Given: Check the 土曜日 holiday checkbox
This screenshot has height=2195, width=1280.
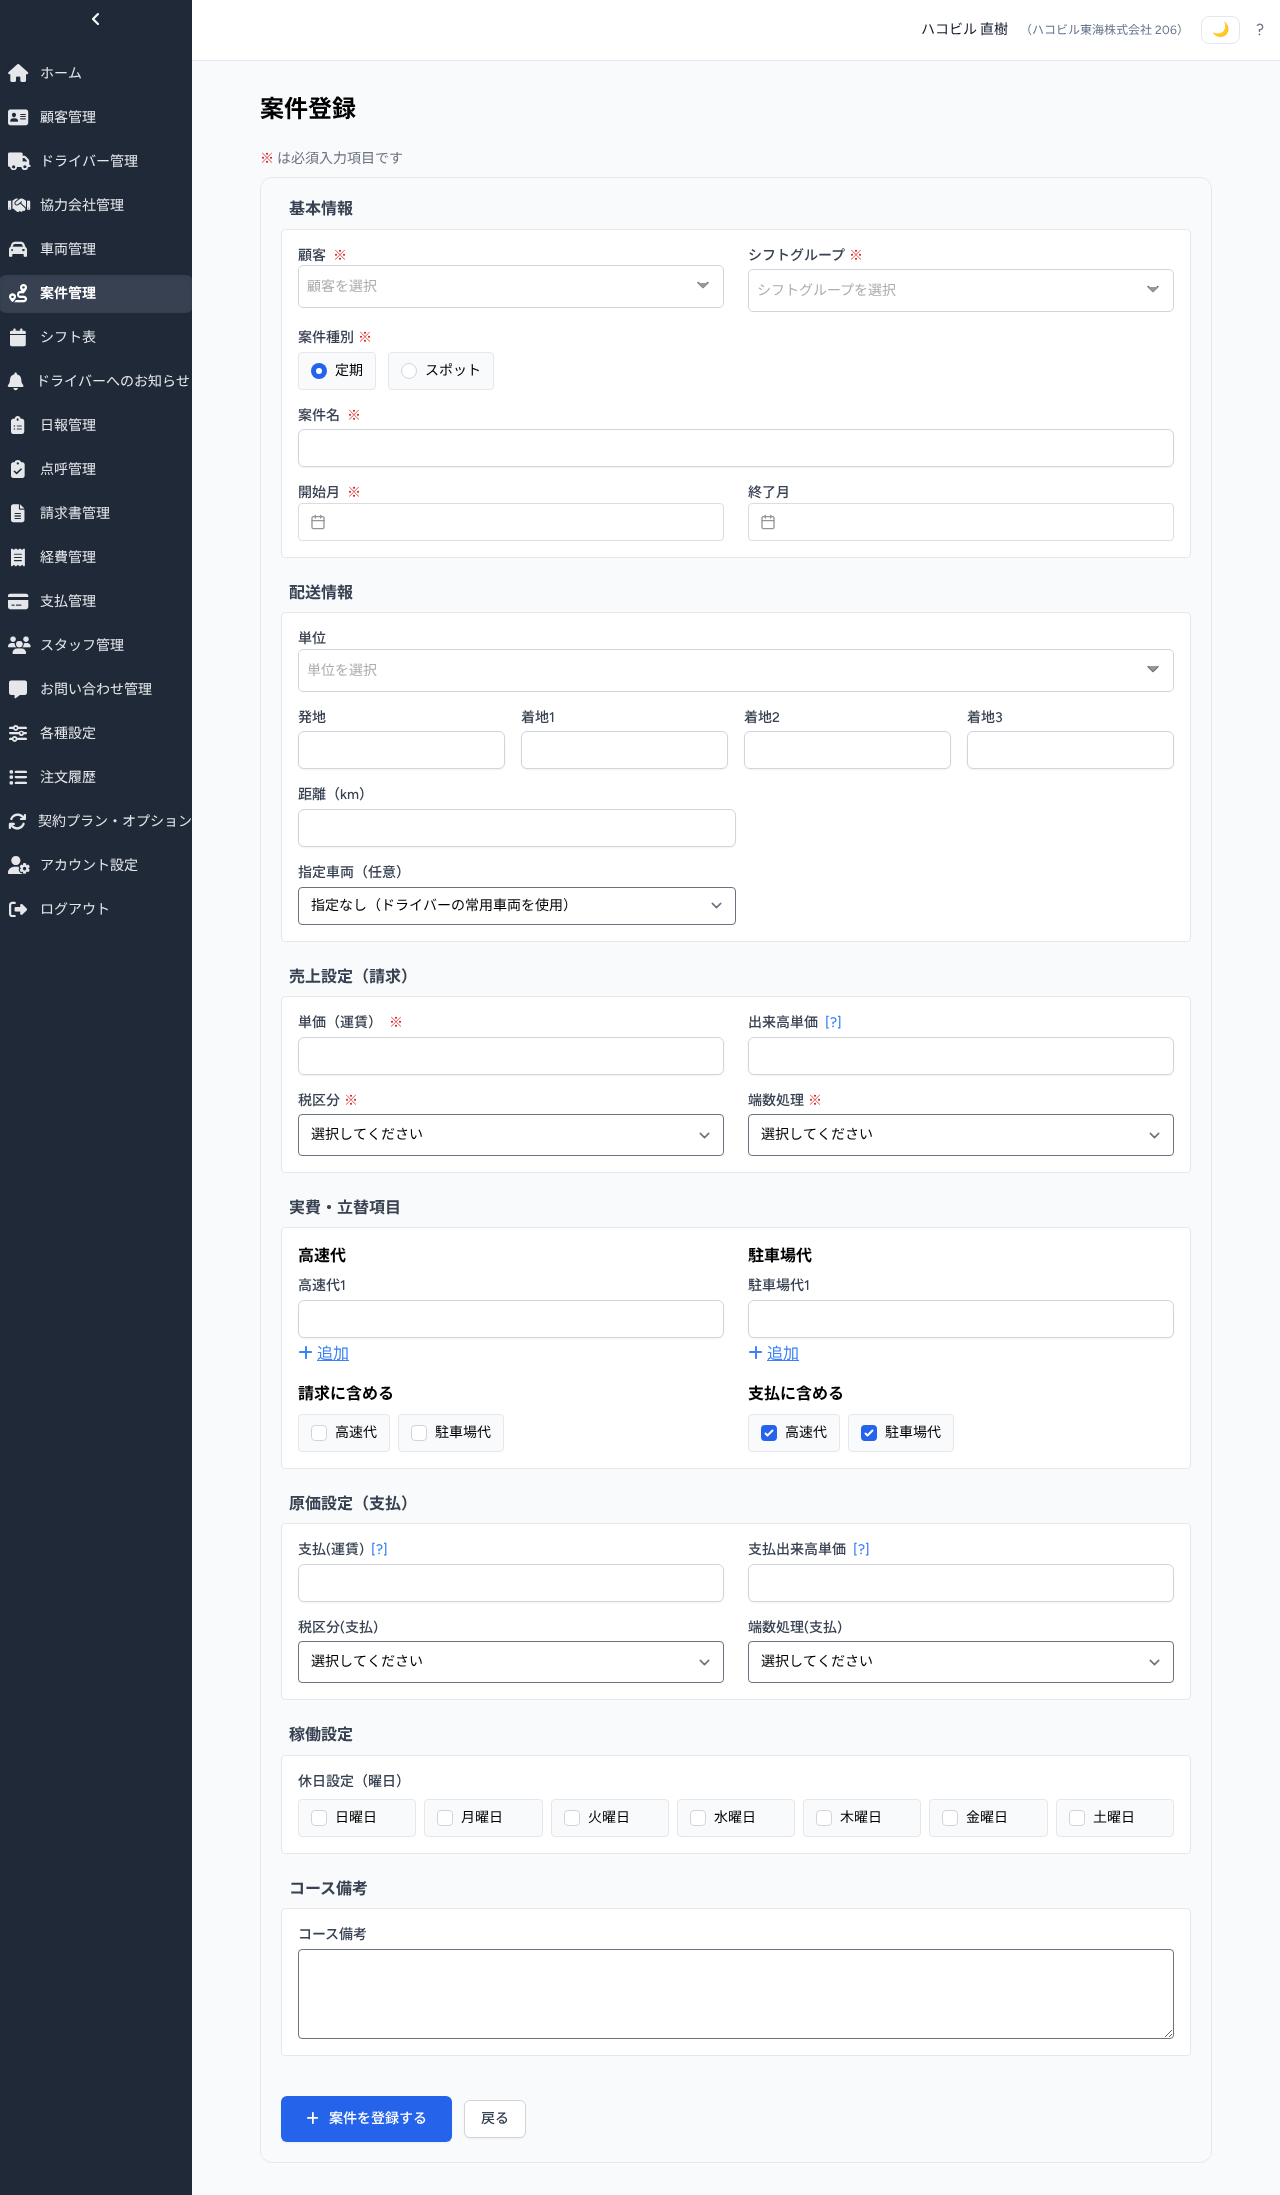Looking at the screenshot, I should coord(1115,1818).
